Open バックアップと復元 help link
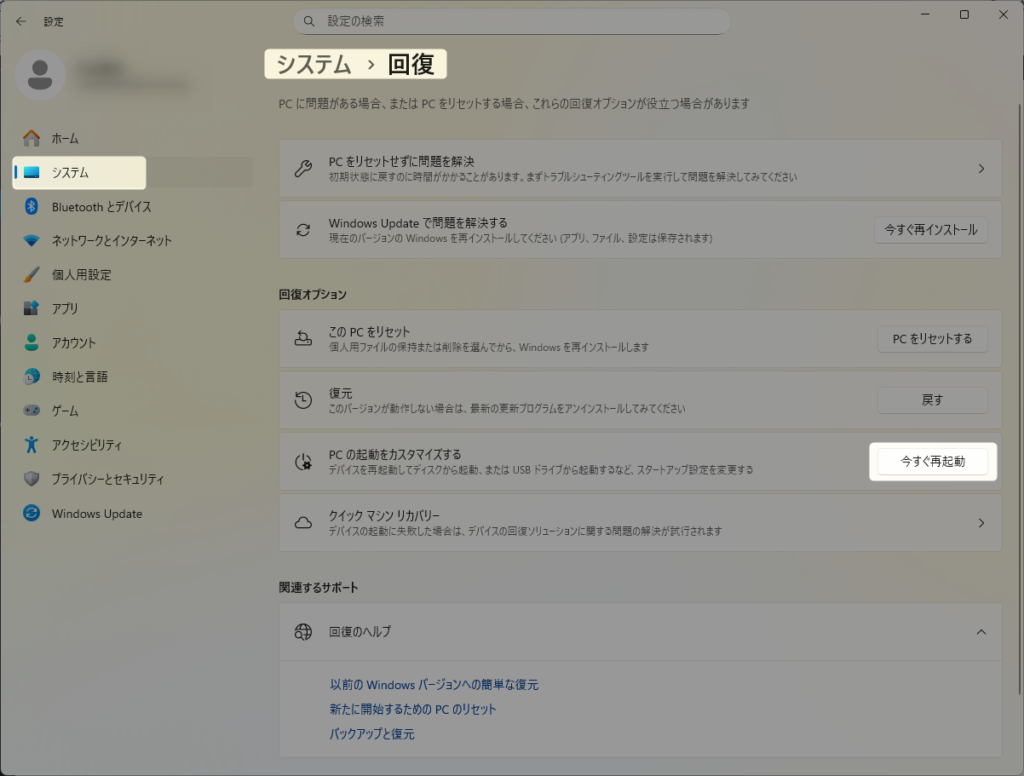Viewport: 1024px width, 776px height. coord(372,734)
